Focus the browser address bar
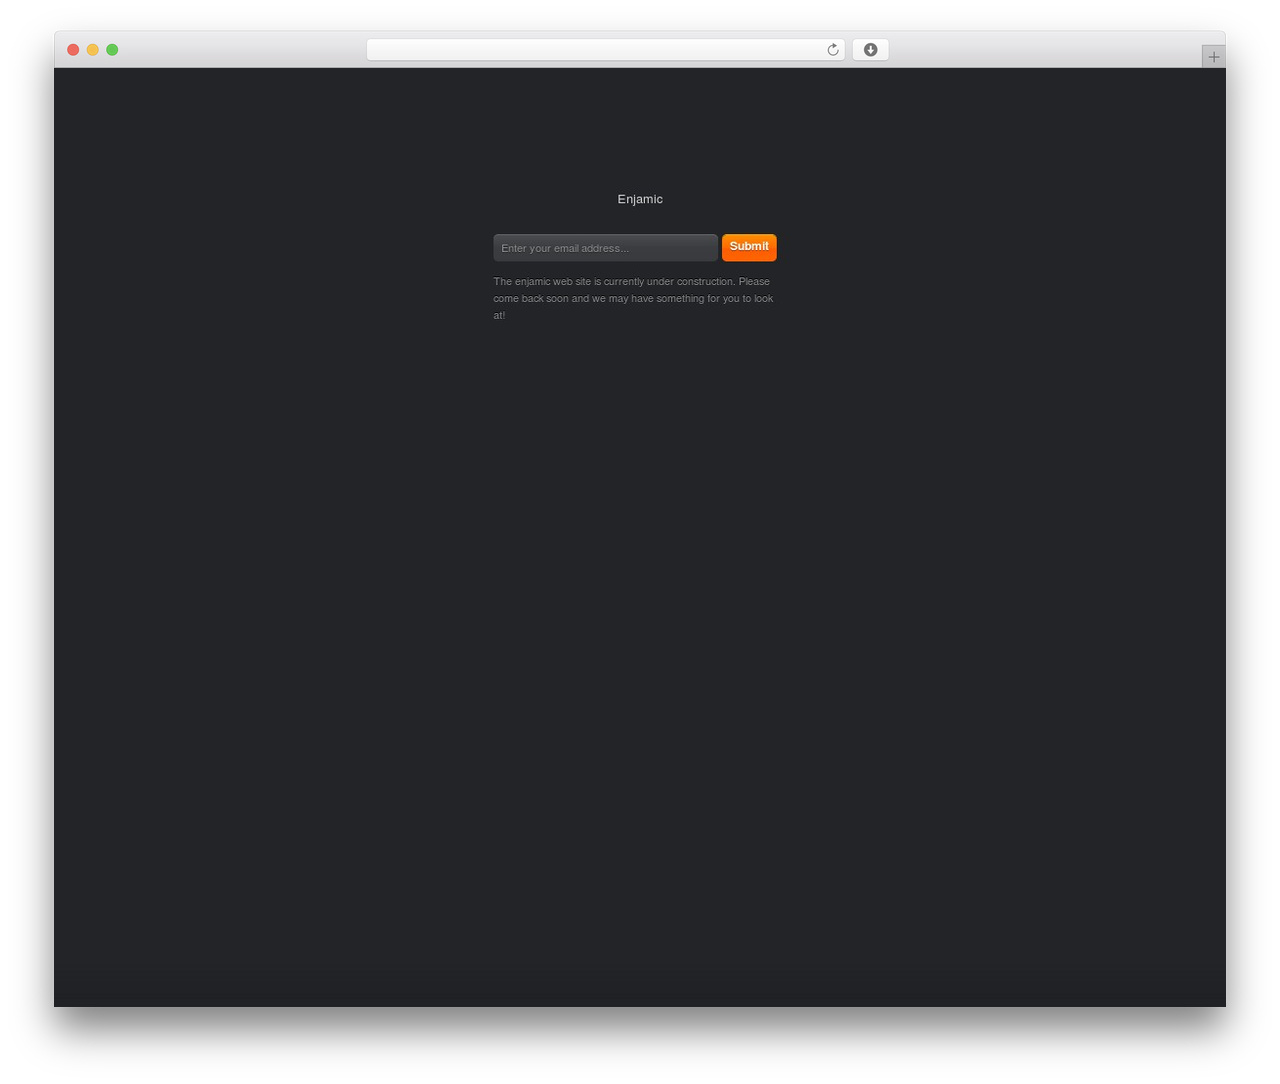This screenshot has width=1280, height=1084. click(x=605, y=50)
